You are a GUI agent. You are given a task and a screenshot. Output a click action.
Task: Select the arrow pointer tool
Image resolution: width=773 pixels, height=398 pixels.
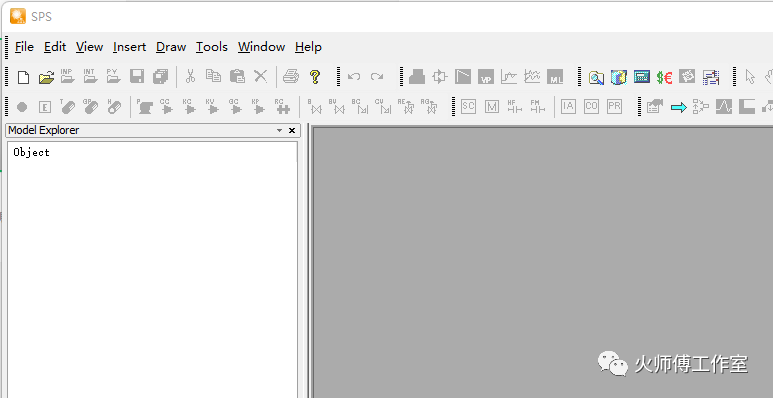coord(750,77)
